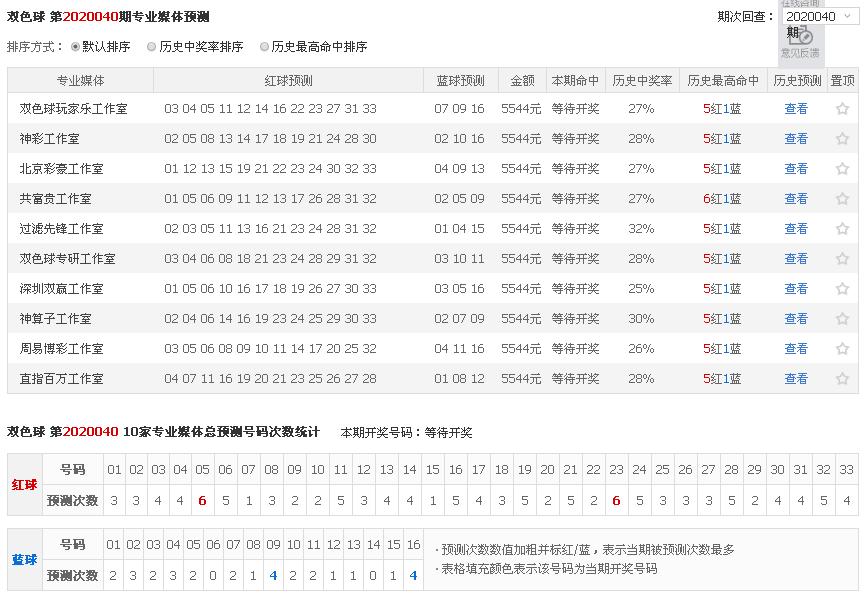Viewport: 866px width, 599px height.
Task: Click the 历史最高命中 column header
Action: coord(722,81)
